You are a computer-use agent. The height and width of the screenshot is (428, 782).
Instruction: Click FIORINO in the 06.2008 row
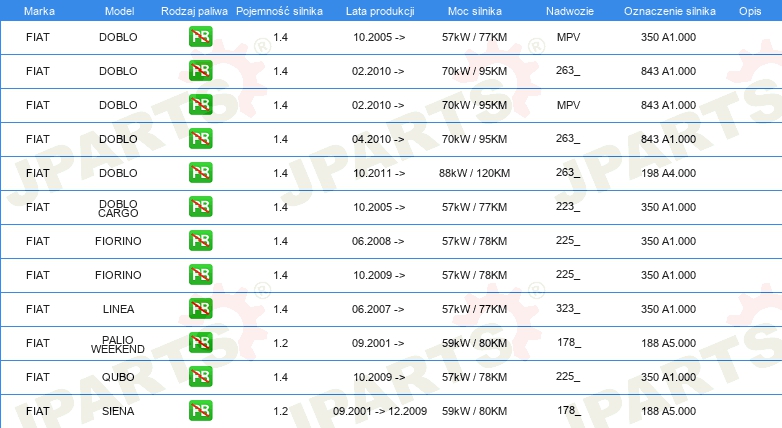point(118,241)
